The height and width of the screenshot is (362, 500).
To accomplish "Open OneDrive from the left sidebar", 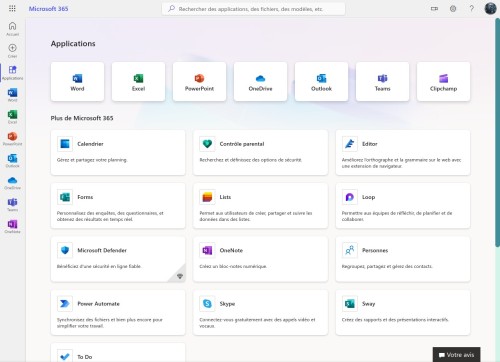I will point(12,183).
